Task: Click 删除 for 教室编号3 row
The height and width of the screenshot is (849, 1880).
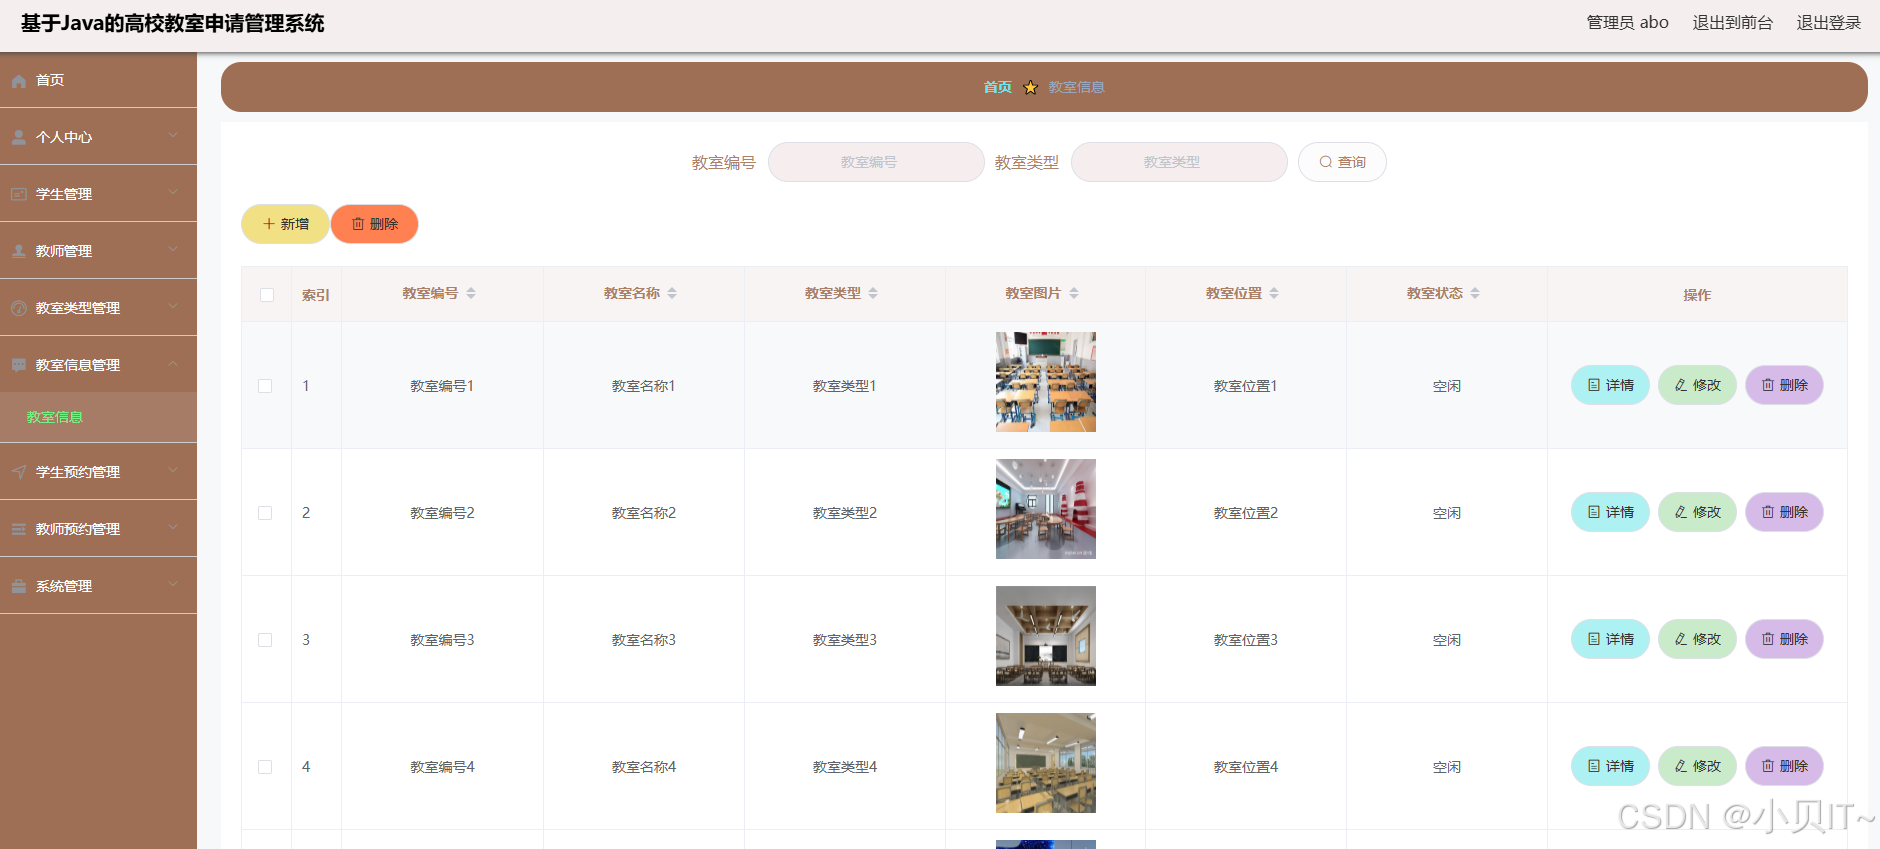Action: coord(1784,639)
